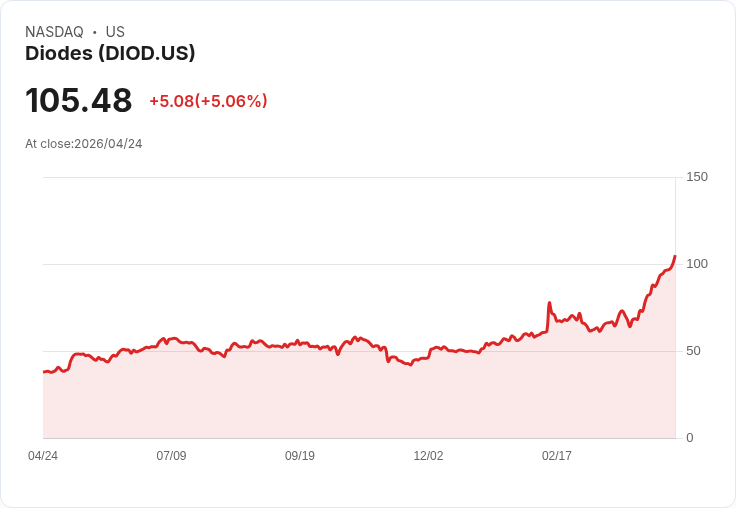Click the final highest point of the price line
This screenshot has height=508, width=736.
pyautogui.click(x=675, y=256)
